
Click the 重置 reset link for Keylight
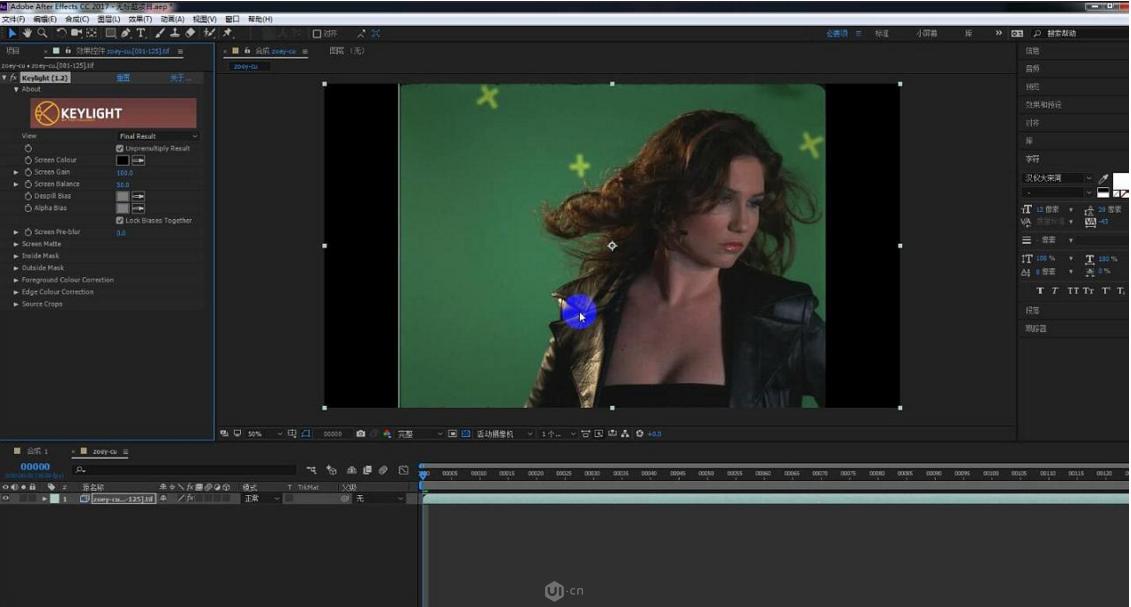[123, 78]
